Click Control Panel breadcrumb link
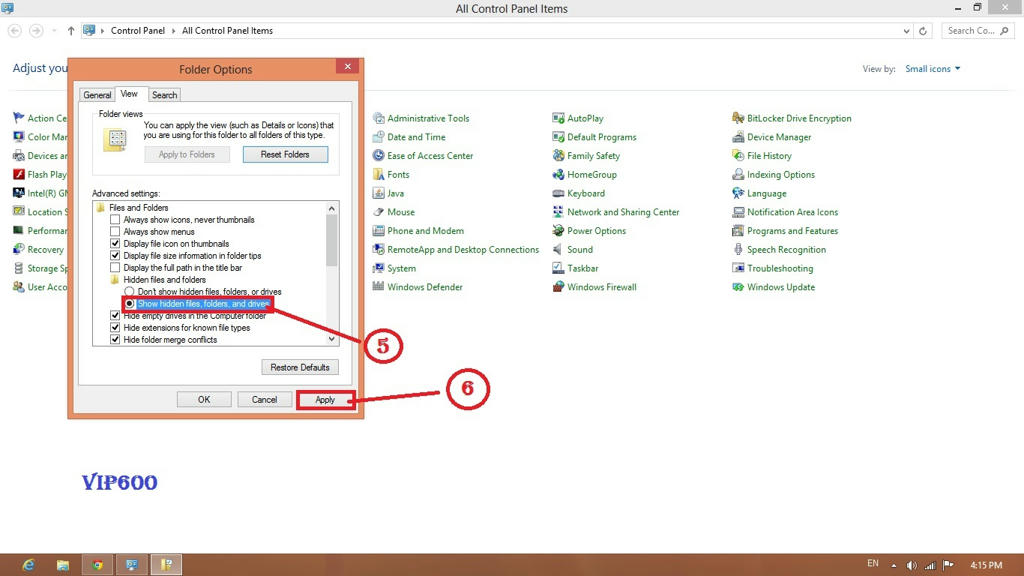This screenshot has height=576, width=1024. [x=138, y=31]
